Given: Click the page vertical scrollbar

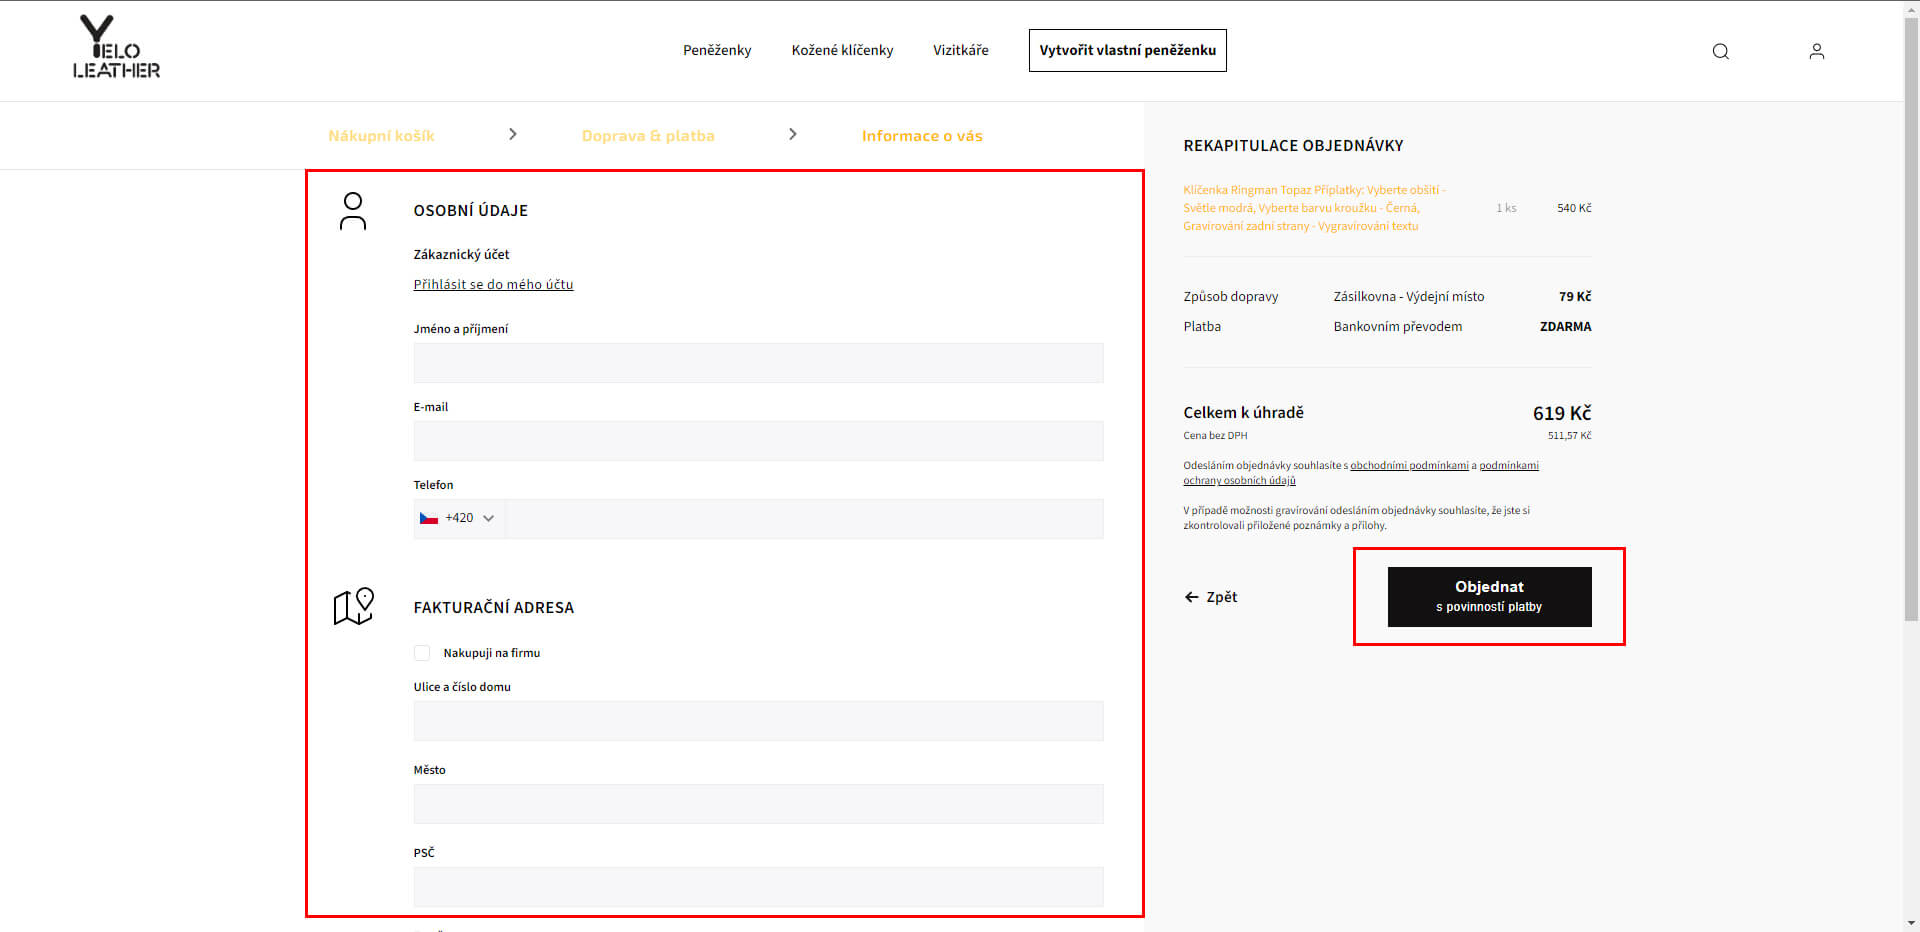Looking at the screenshot, I should point(1911,320).
